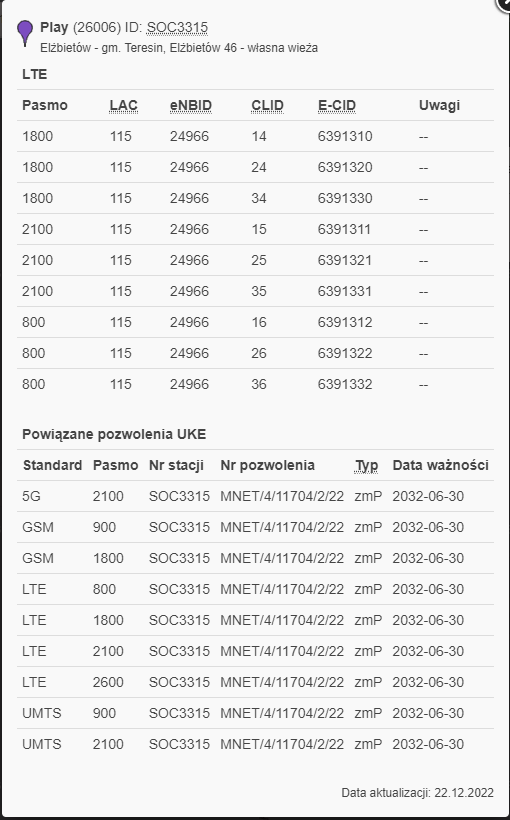Close the station info popup
Image resolution: width=510 pixels, height=820 pixels.
coord(504,3)
